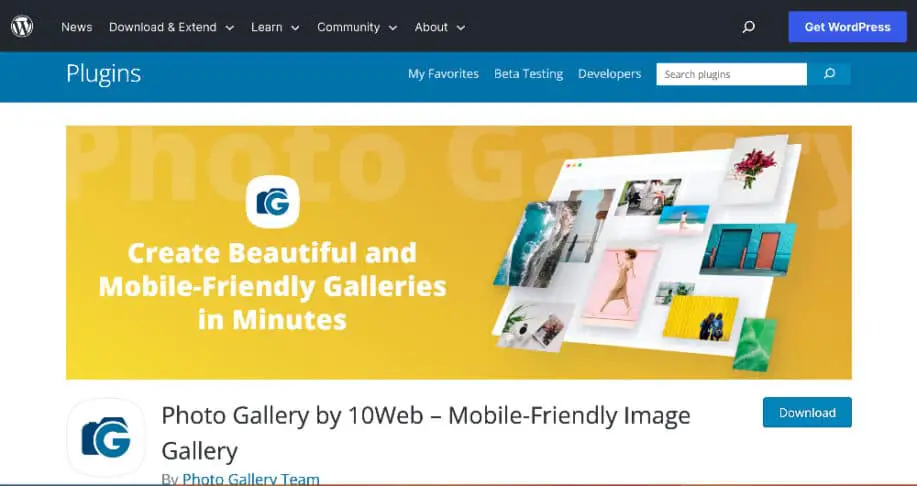Open the Beta Testing link
The image size is (917, 486).
(x=529, y=74)
